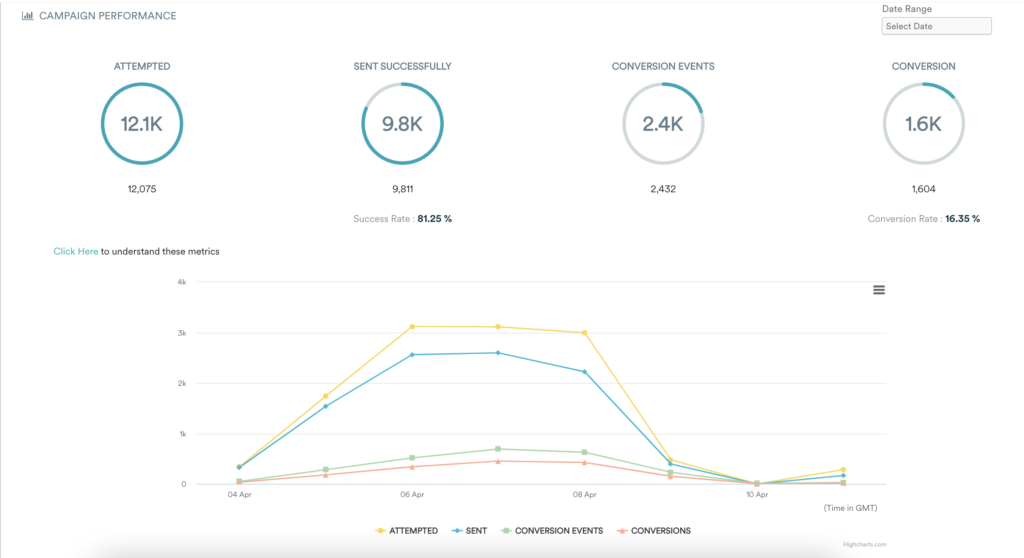
Task: Click the Campaign Performance bar chart icon
Action: point(27,16)
